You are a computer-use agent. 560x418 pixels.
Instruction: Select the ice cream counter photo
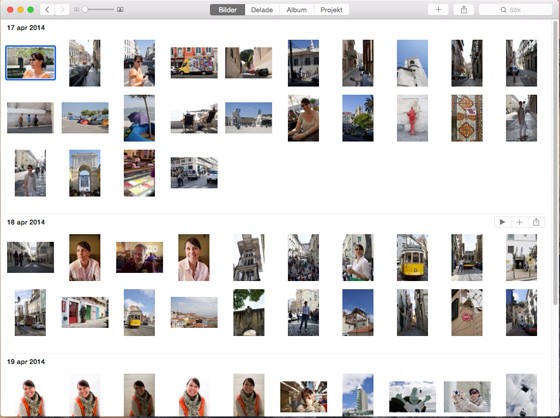click(139, 173)
